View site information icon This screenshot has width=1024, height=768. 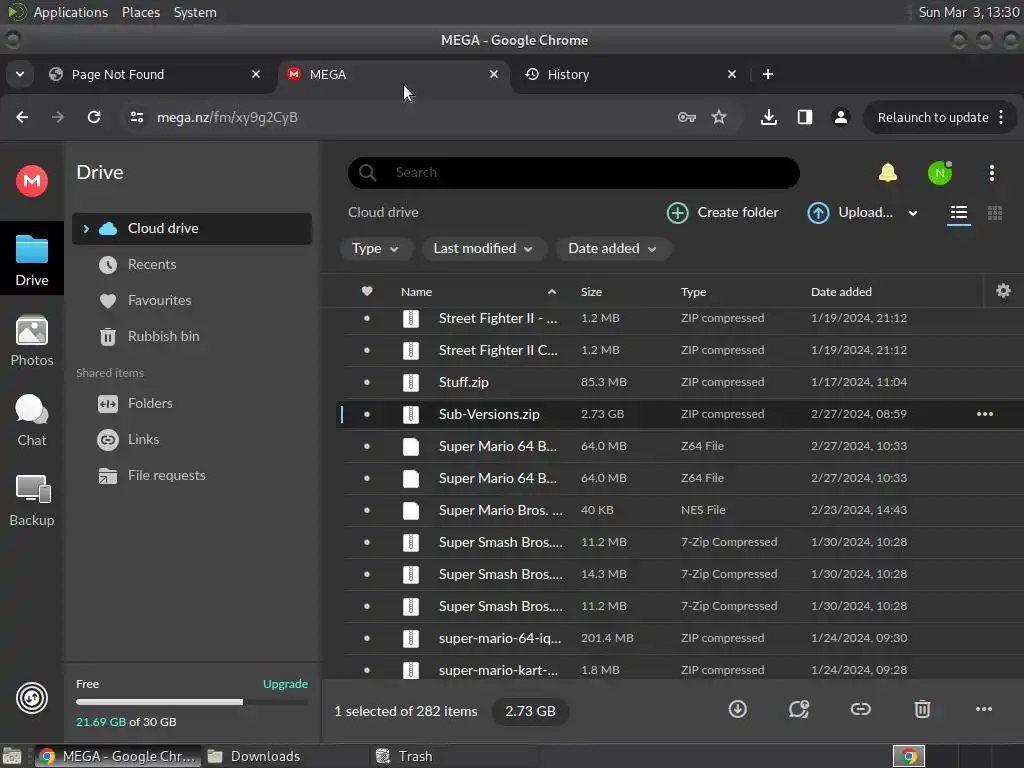click(x=136, y=117)
